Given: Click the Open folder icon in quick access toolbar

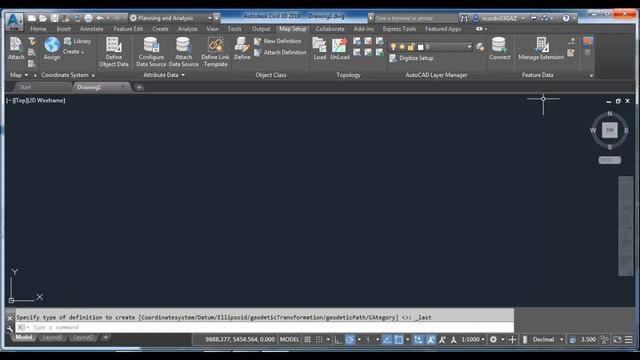Looking at the screenshot, I should [43, 18].
